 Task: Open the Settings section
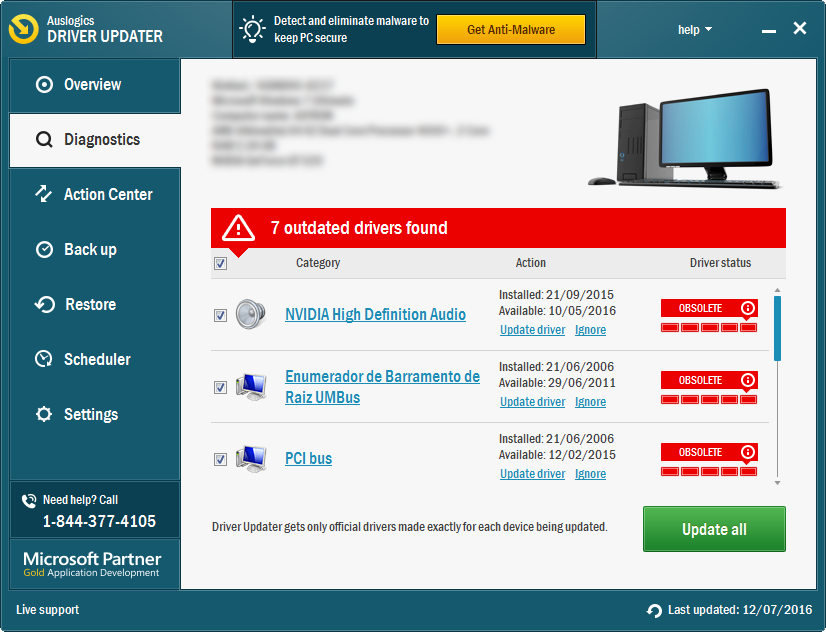(95, 414)
